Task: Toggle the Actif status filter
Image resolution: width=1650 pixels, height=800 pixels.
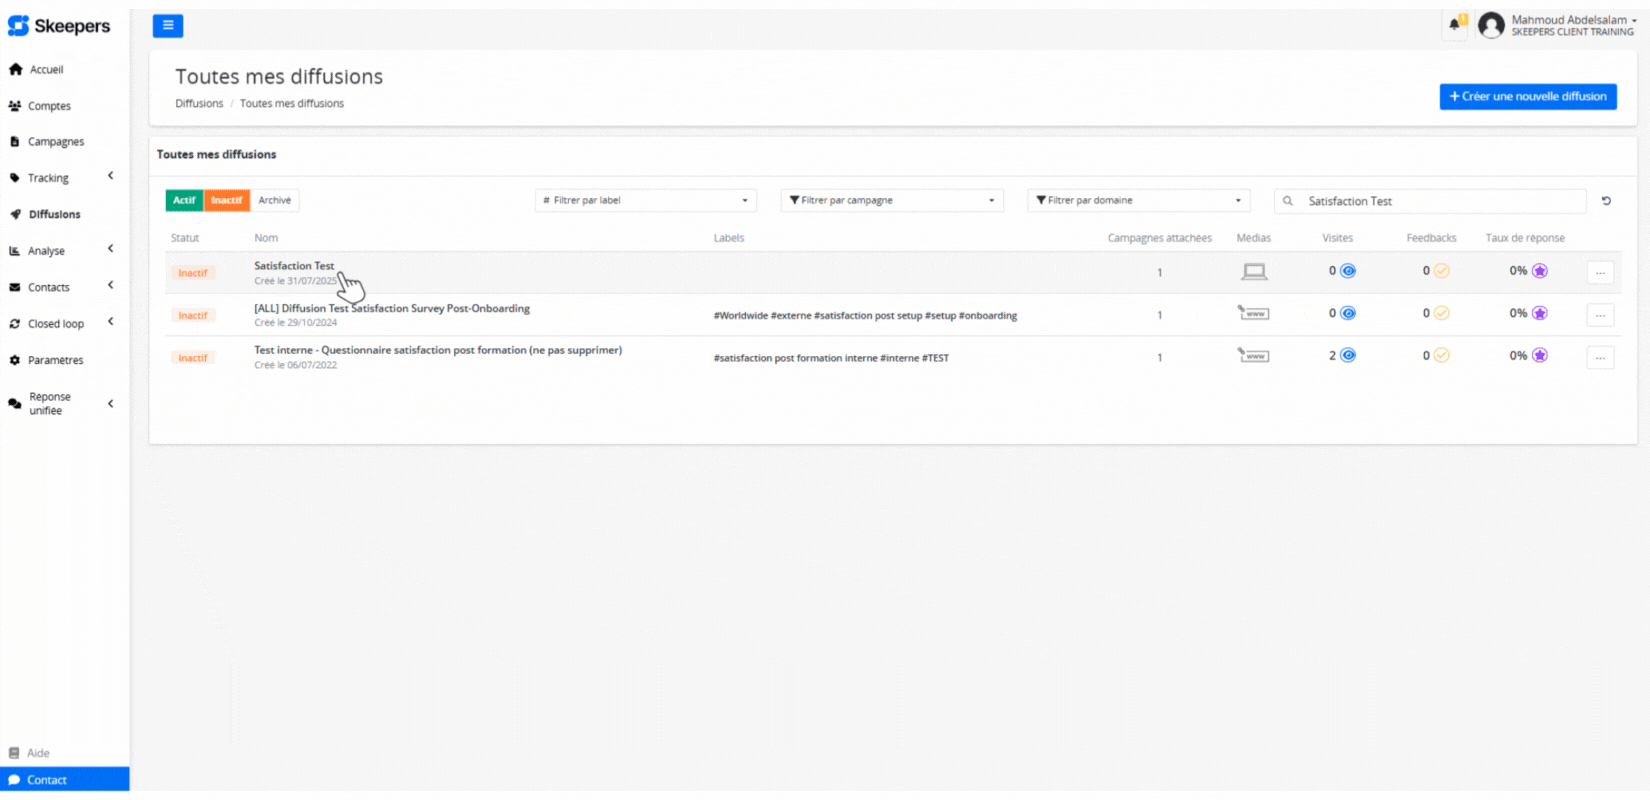Action: [184, 201]
